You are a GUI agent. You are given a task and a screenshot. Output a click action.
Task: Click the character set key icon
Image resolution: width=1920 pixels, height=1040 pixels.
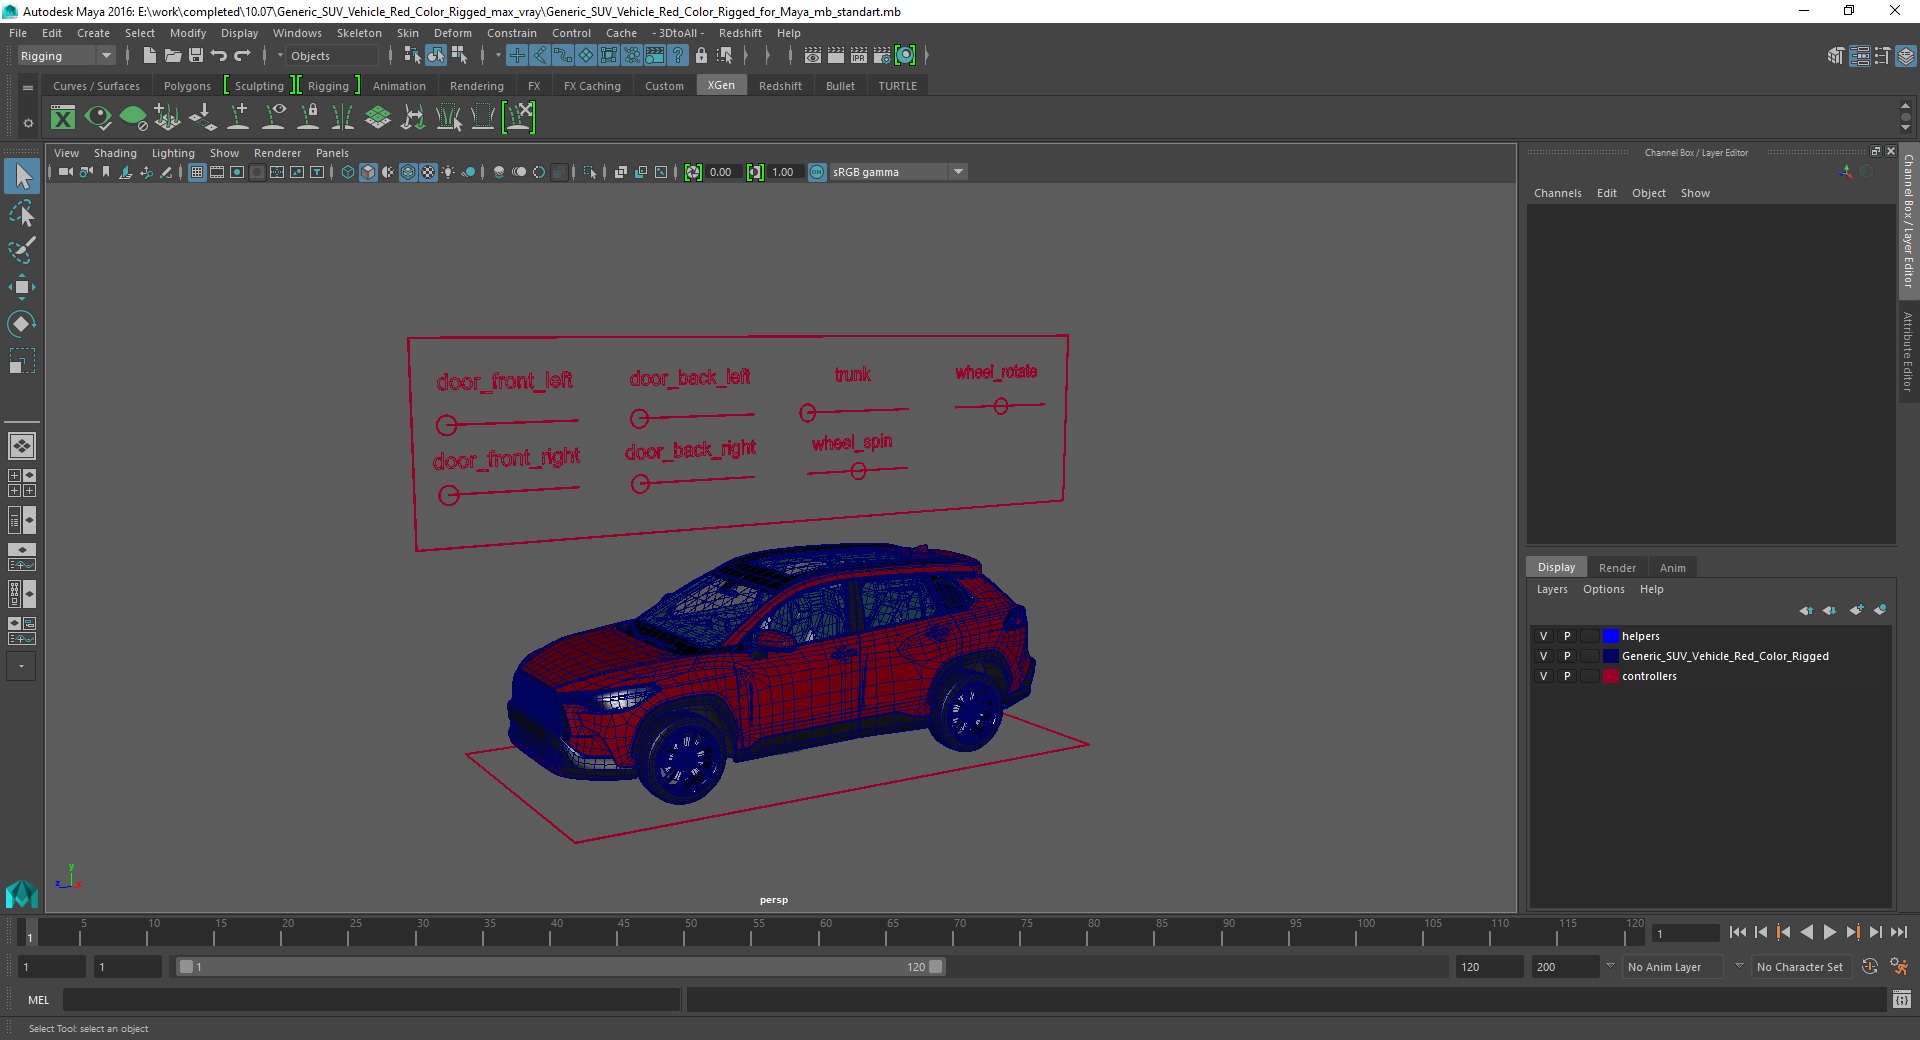coord(1898,967)
